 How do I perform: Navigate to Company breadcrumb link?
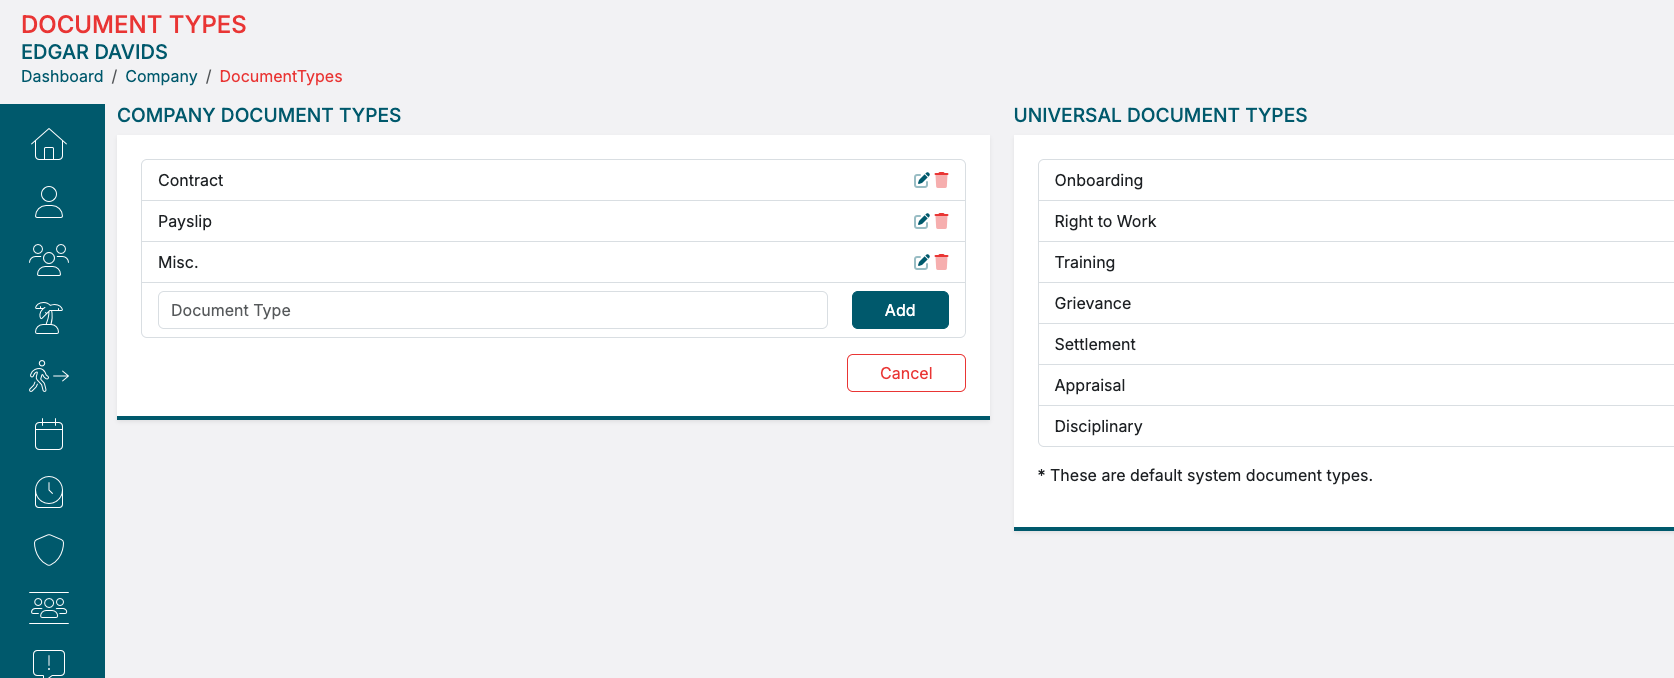point(161,77)
